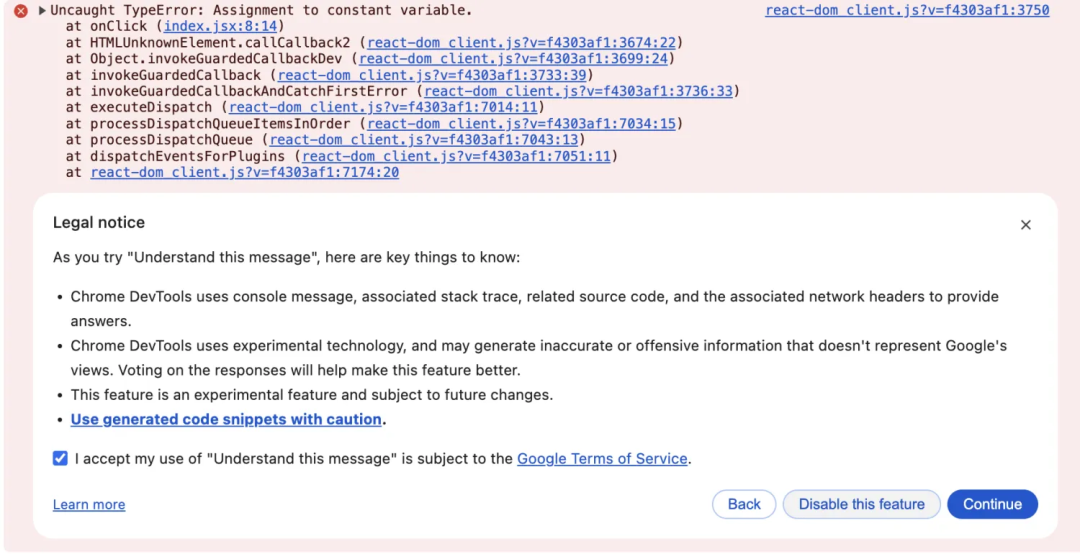Open invokeGuardedCallback link 3733:39
The image size is (1080, 554).
(432, 75)
